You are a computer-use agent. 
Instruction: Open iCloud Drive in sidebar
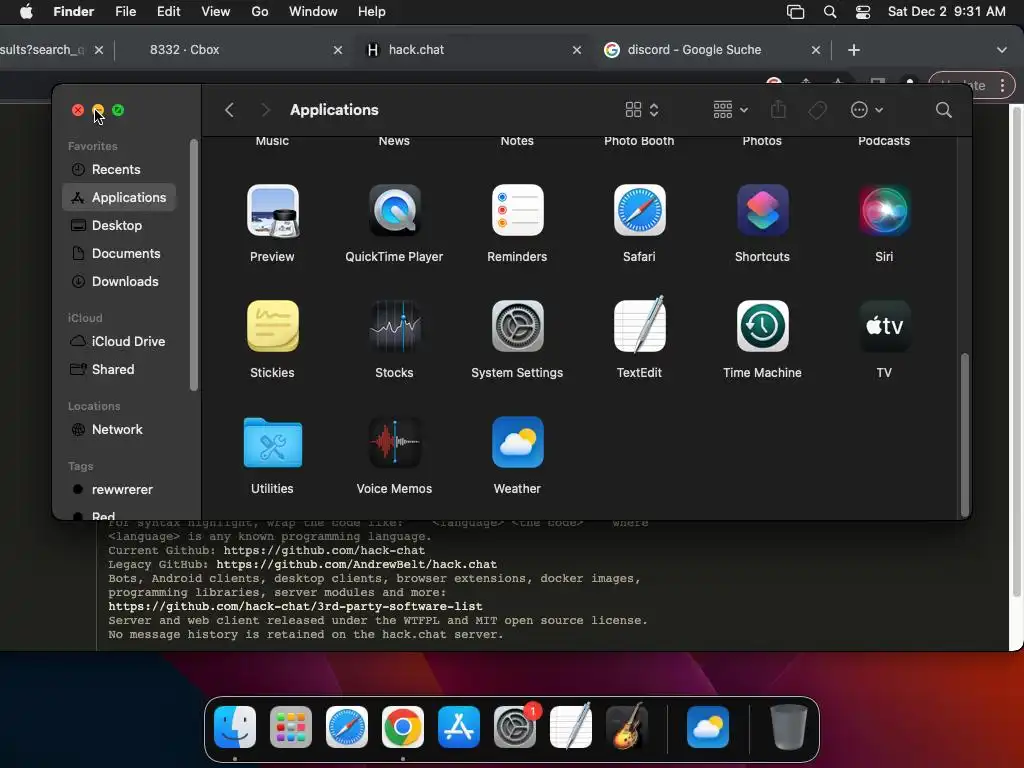tap(119, 342)
